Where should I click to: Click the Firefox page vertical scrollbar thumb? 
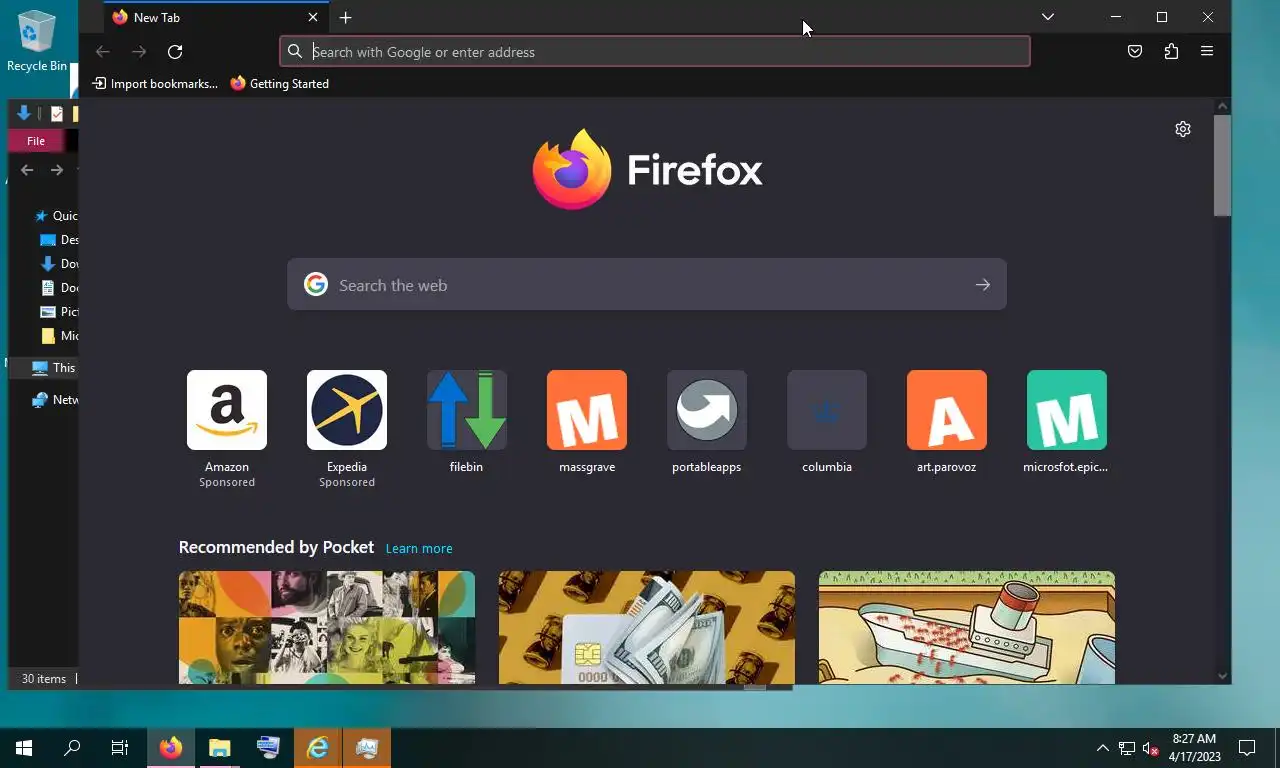pyautogui.click(x=1222, y=165)
